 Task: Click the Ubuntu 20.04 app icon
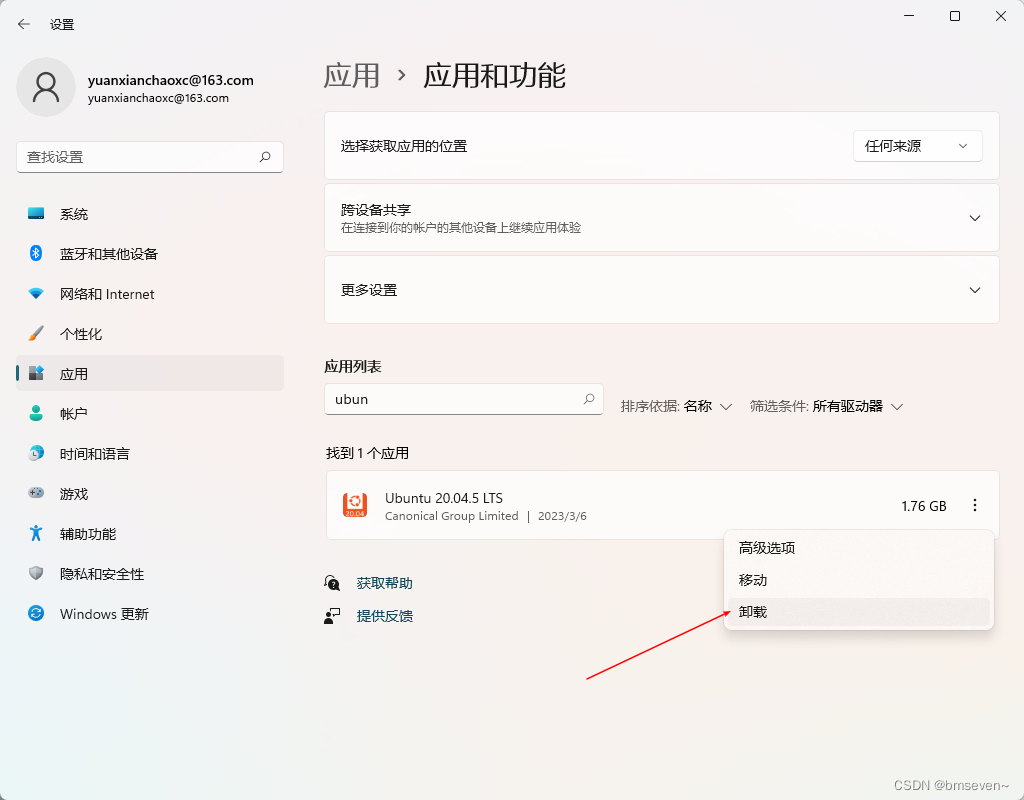click(x=355, y=505)
